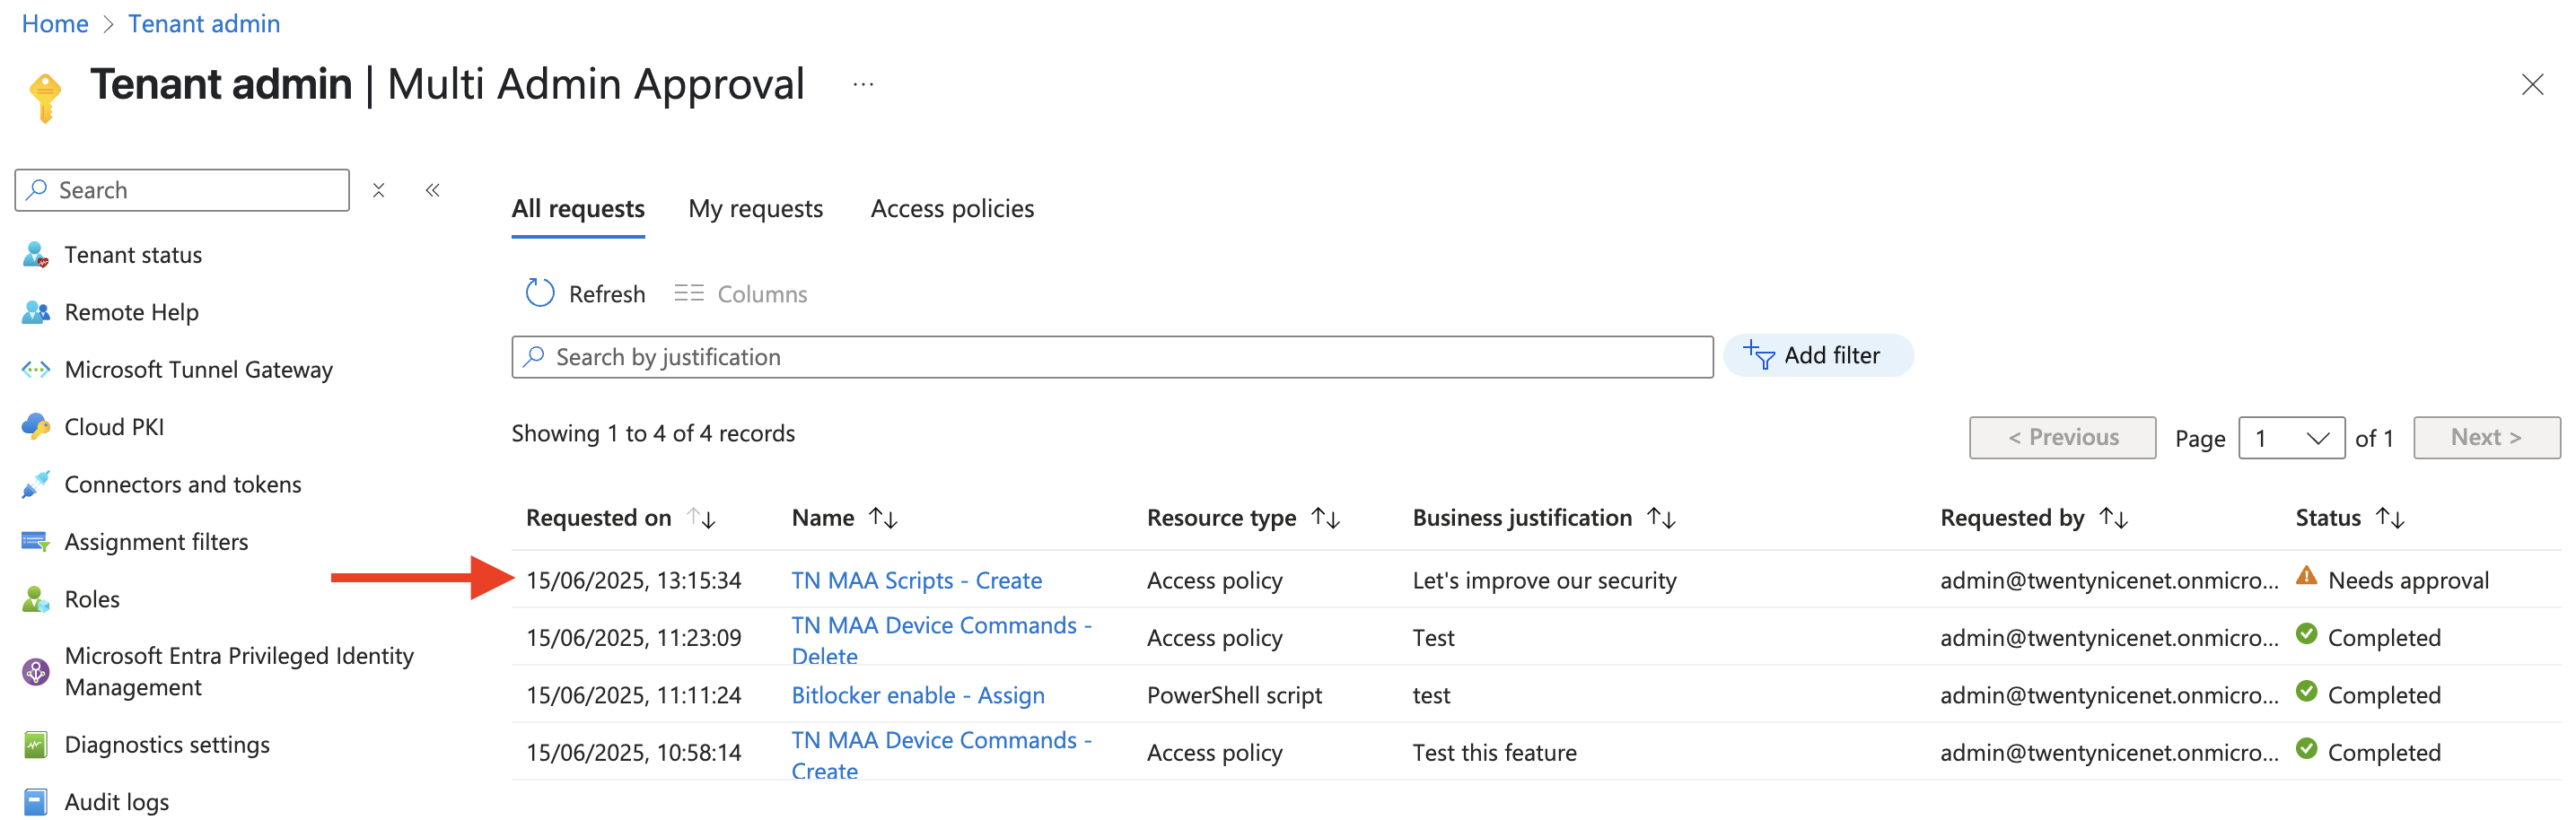Viewport: 2576px width, 820px height.
Task: Switch to the Access policies tab
Action: (x=952, y=209)
